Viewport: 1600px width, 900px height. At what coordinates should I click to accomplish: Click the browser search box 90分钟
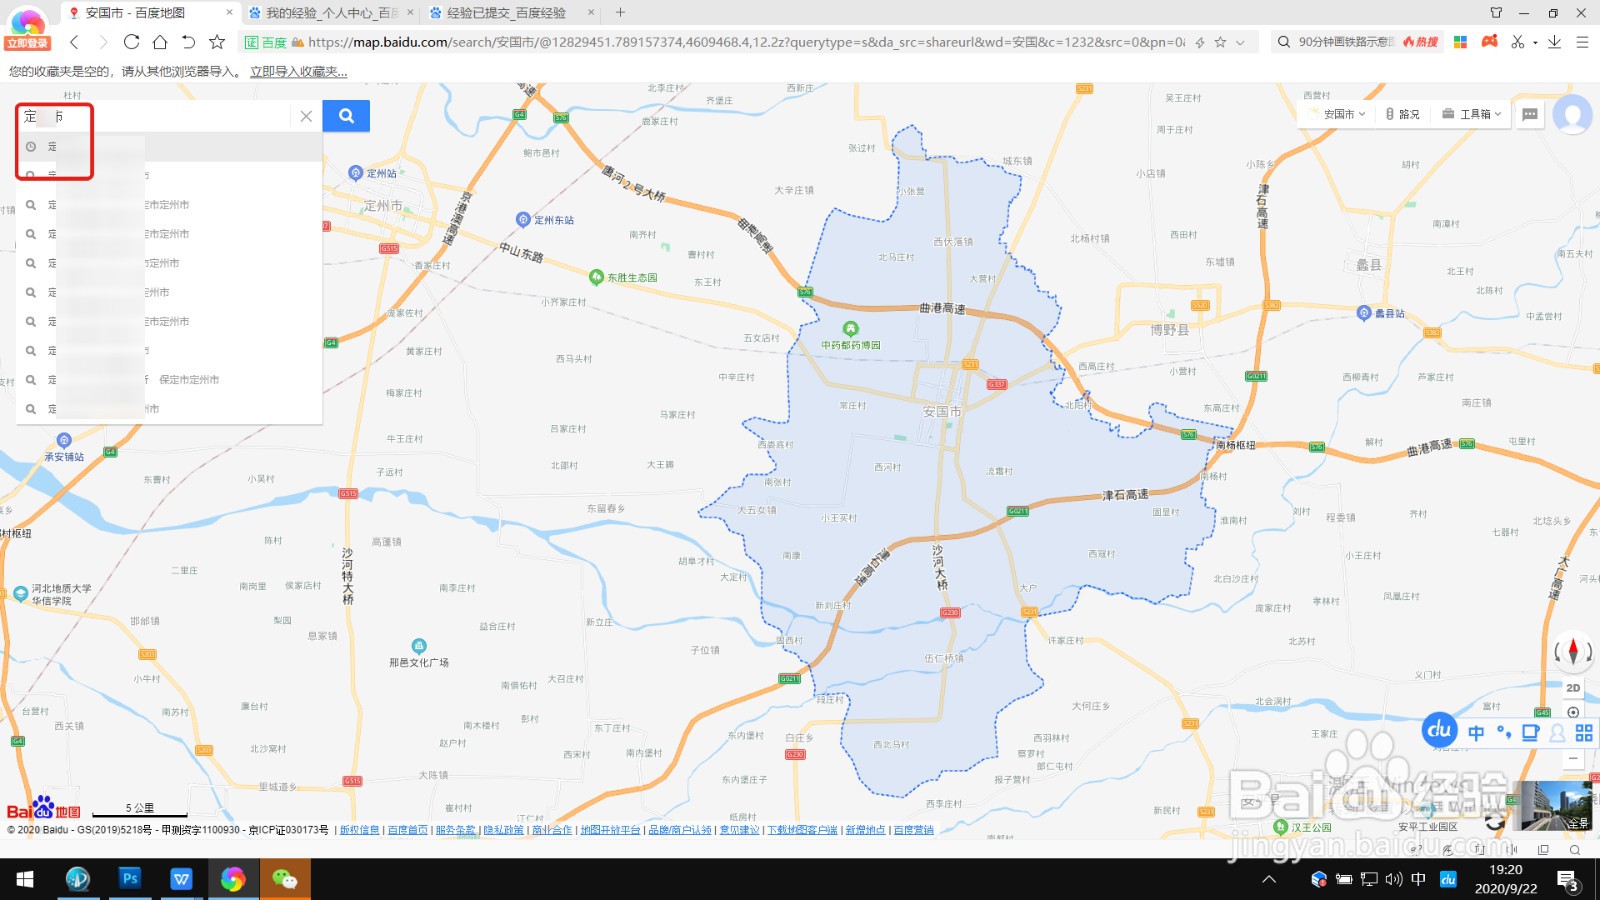click(x=1345, y=42)
